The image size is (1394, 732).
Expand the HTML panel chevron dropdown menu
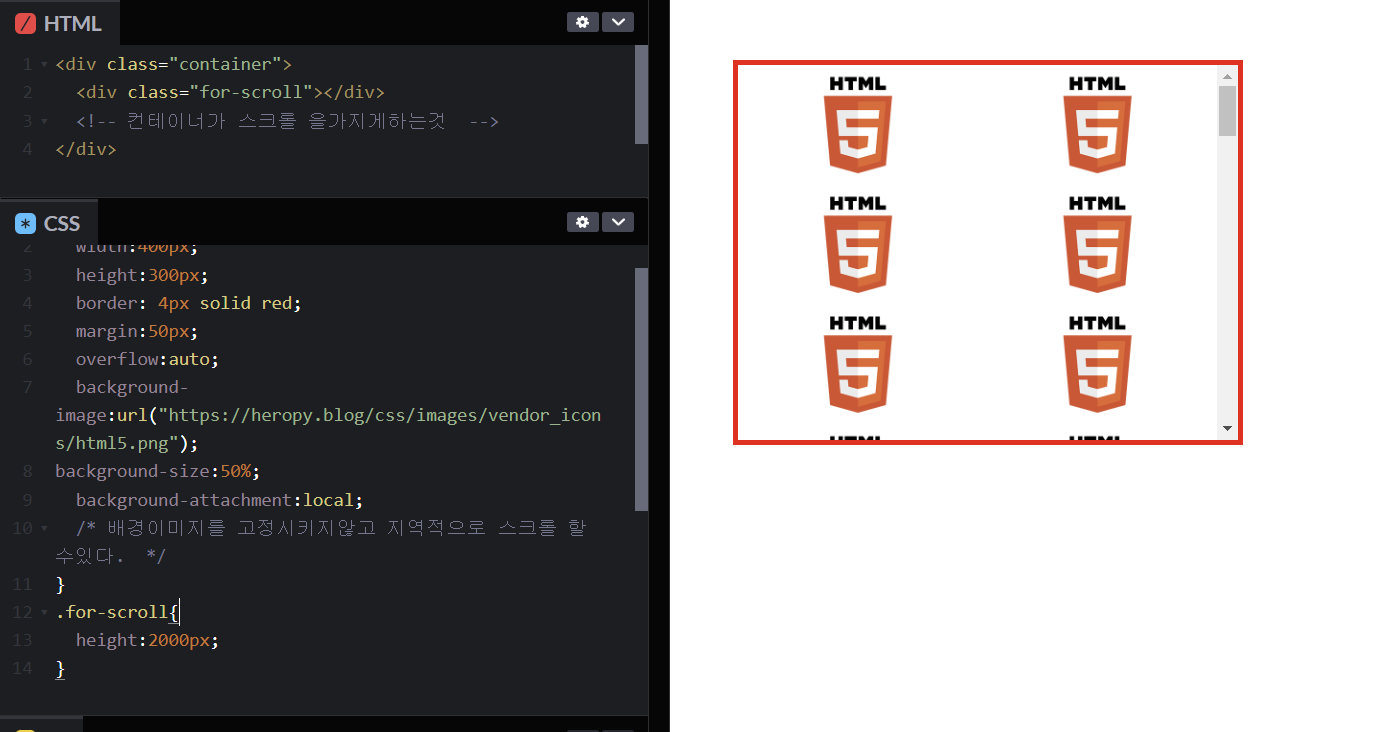point(618,22)
